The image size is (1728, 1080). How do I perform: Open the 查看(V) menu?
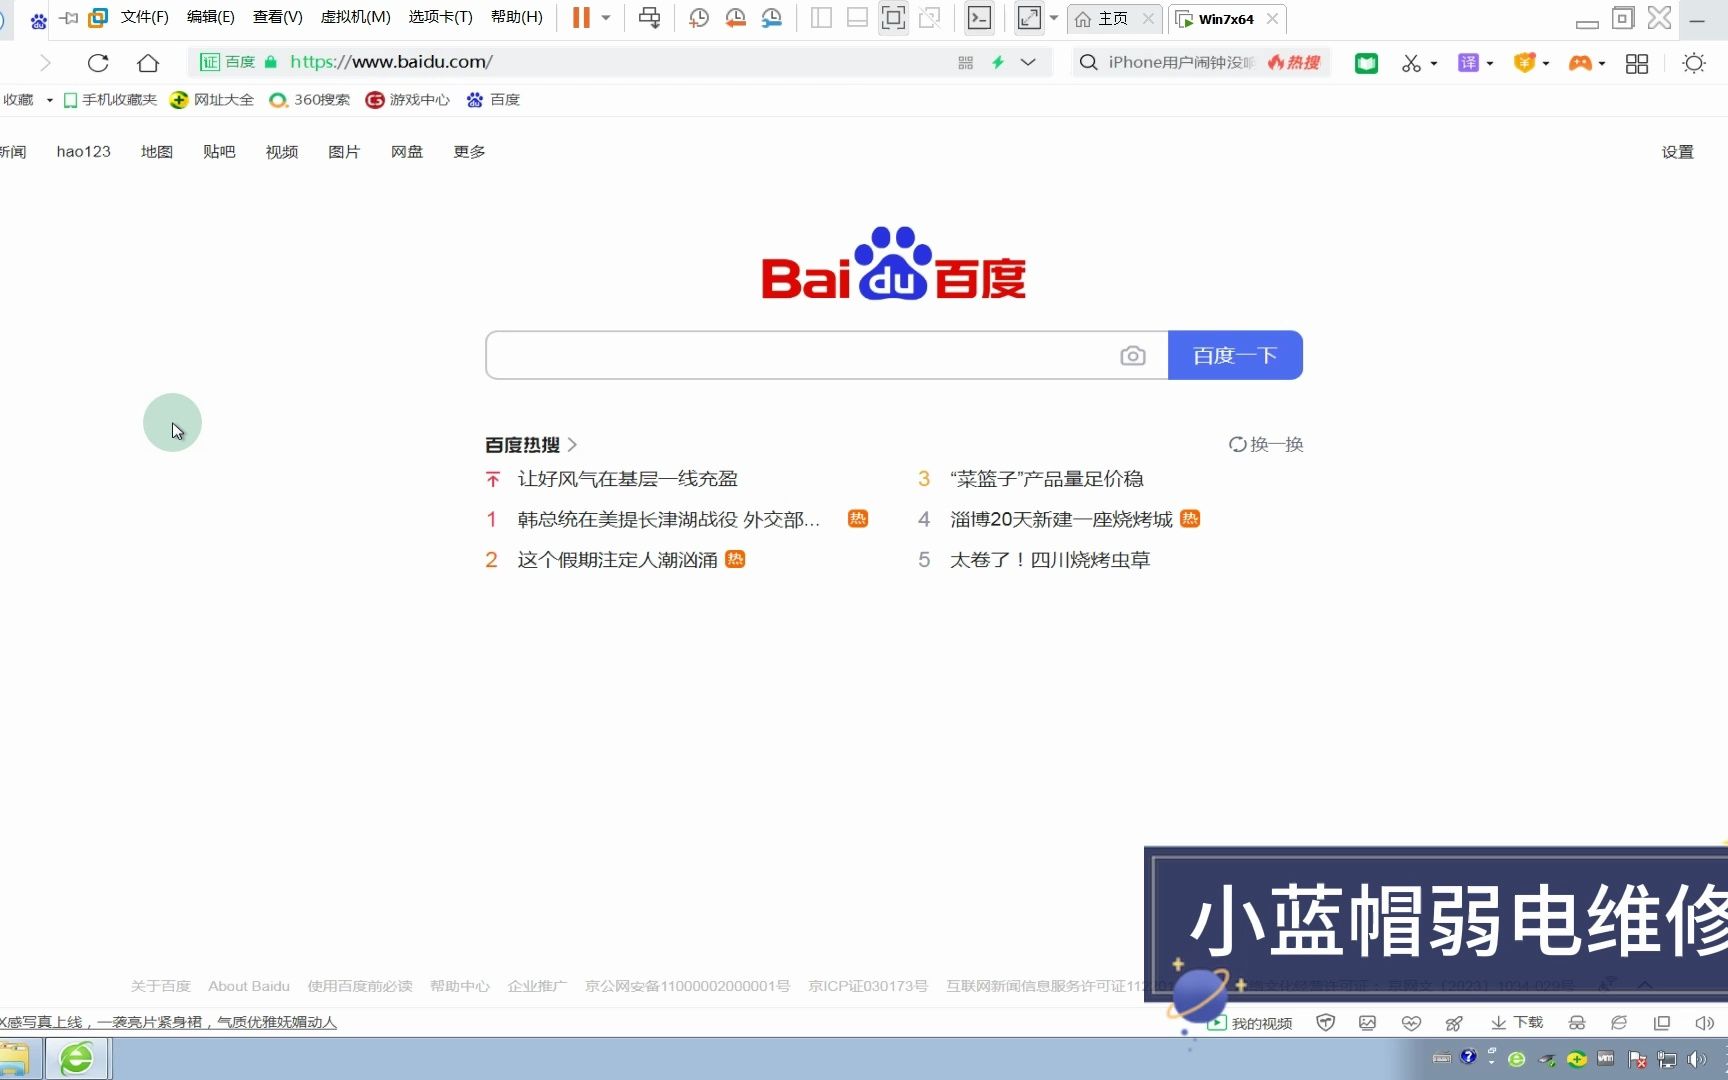point(278,17)
